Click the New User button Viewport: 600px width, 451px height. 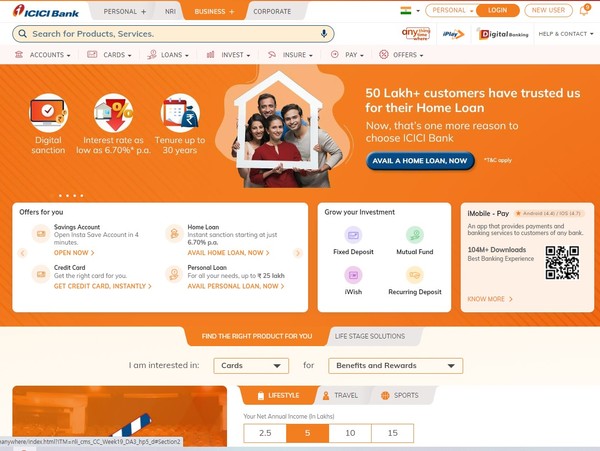(548, 10)
